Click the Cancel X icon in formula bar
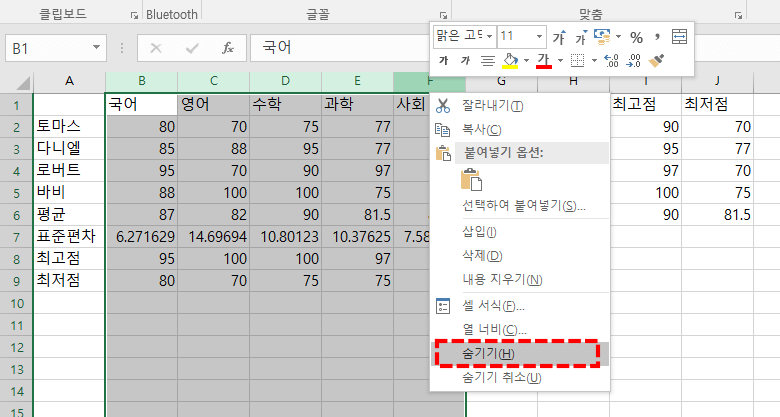Viewport: 780px width, 417px height. (156, 48)
